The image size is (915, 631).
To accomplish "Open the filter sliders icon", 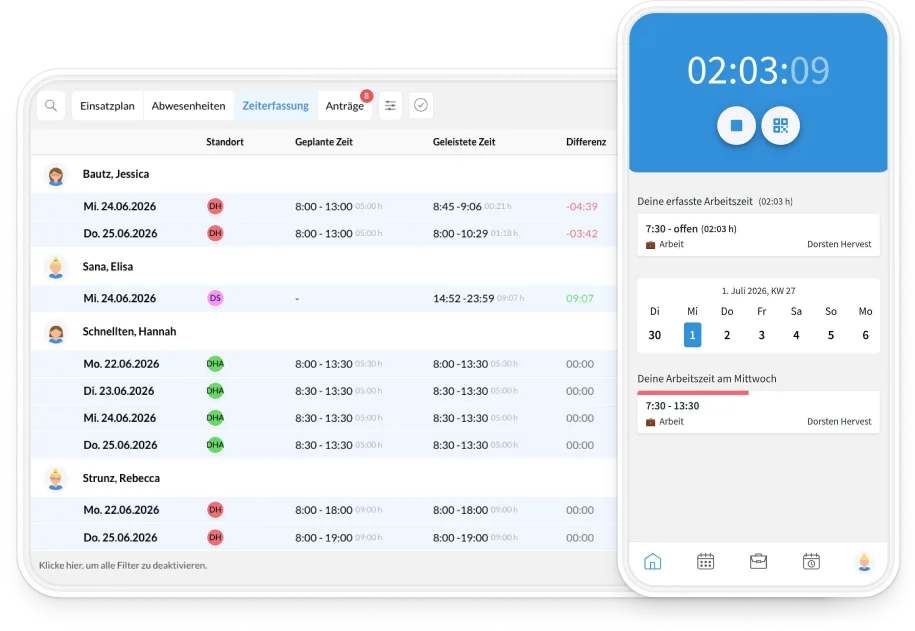I will [390, 106].
